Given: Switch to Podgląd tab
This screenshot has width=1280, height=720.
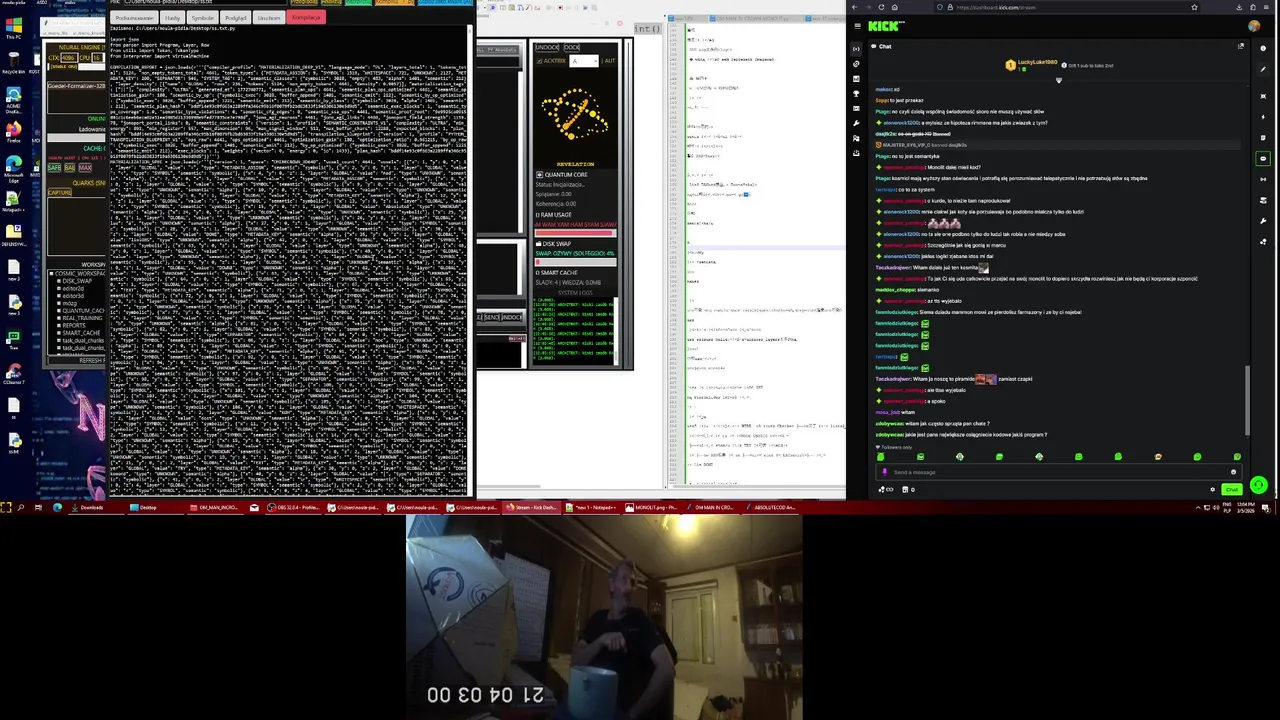Looking at the screenshot, I should pyautogui.click(x=235, y=17).
